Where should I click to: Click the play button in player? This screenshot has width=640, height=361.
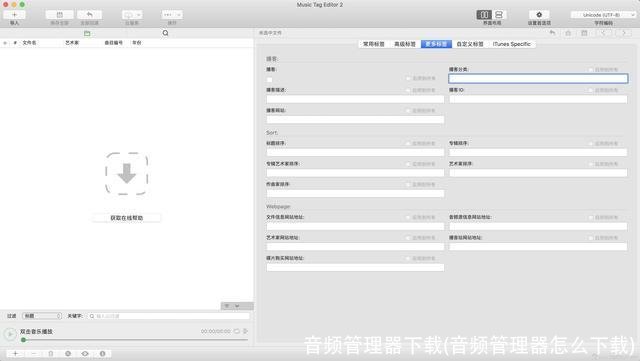coord(9,334)
